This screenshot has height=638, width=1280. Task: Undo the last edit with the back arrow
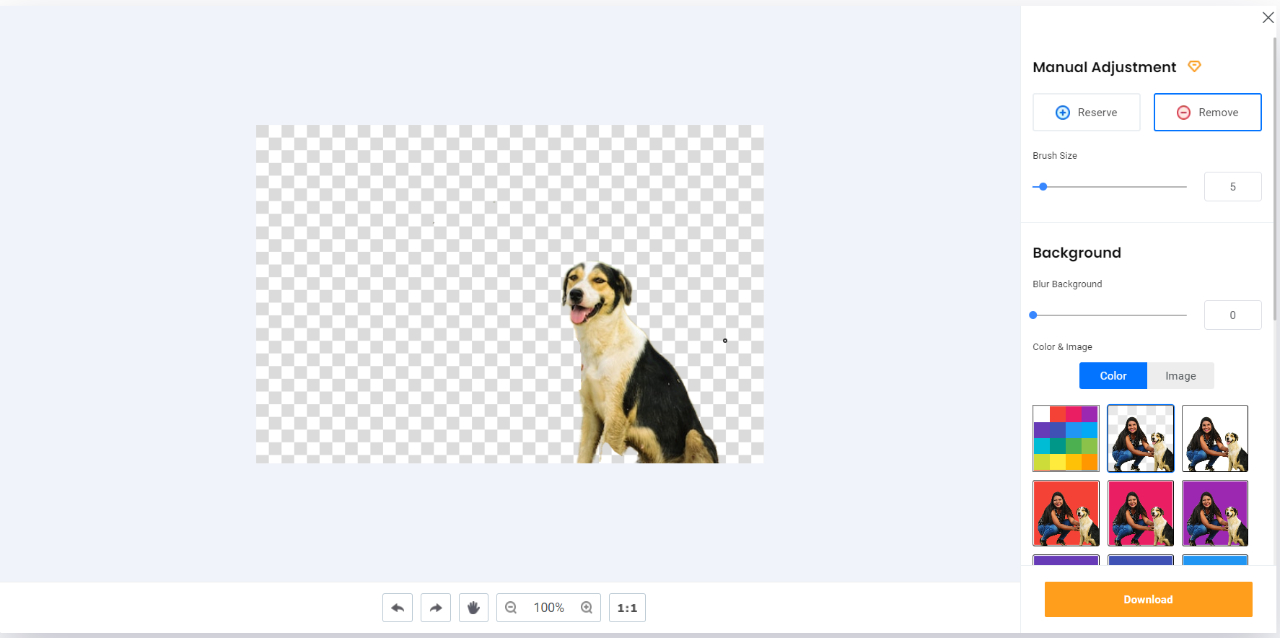[x=397, y=607]
